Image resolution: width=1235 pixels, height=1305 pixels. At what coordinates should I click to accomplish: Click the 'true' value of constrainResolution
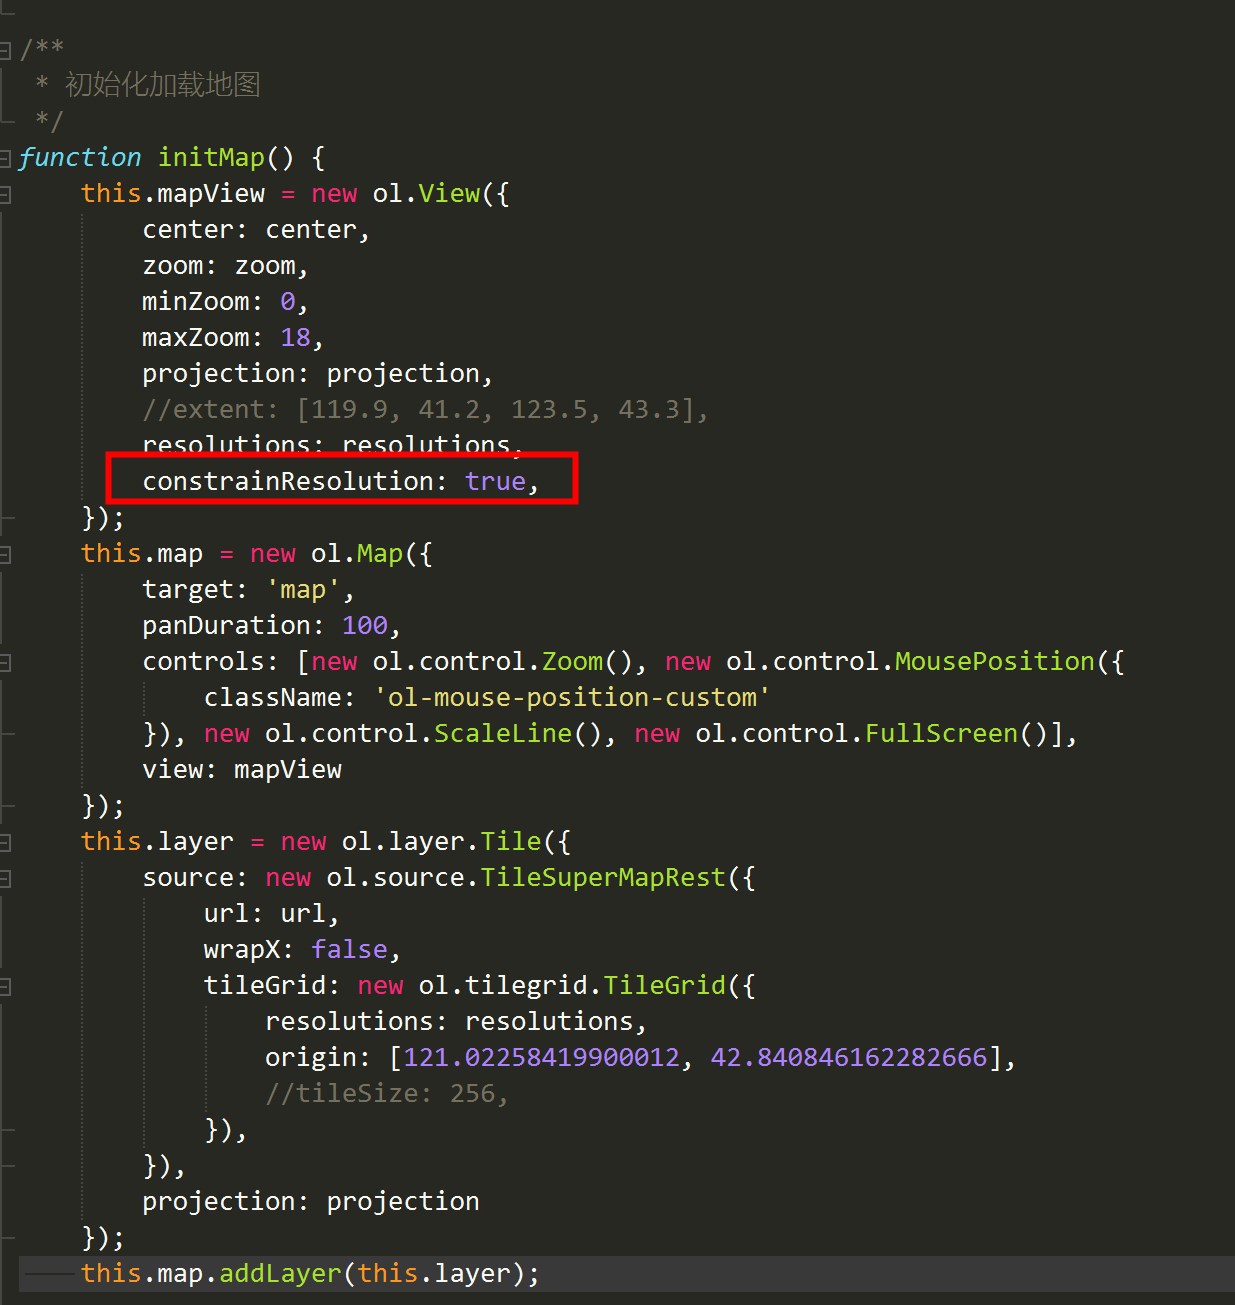tap(495, 481)
